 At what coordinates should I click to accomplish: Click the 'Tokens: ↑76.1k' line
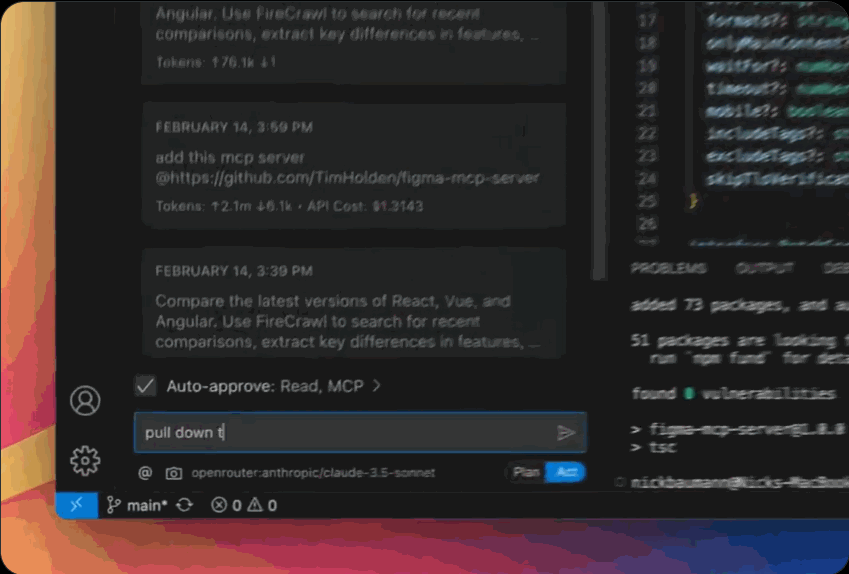216,62
